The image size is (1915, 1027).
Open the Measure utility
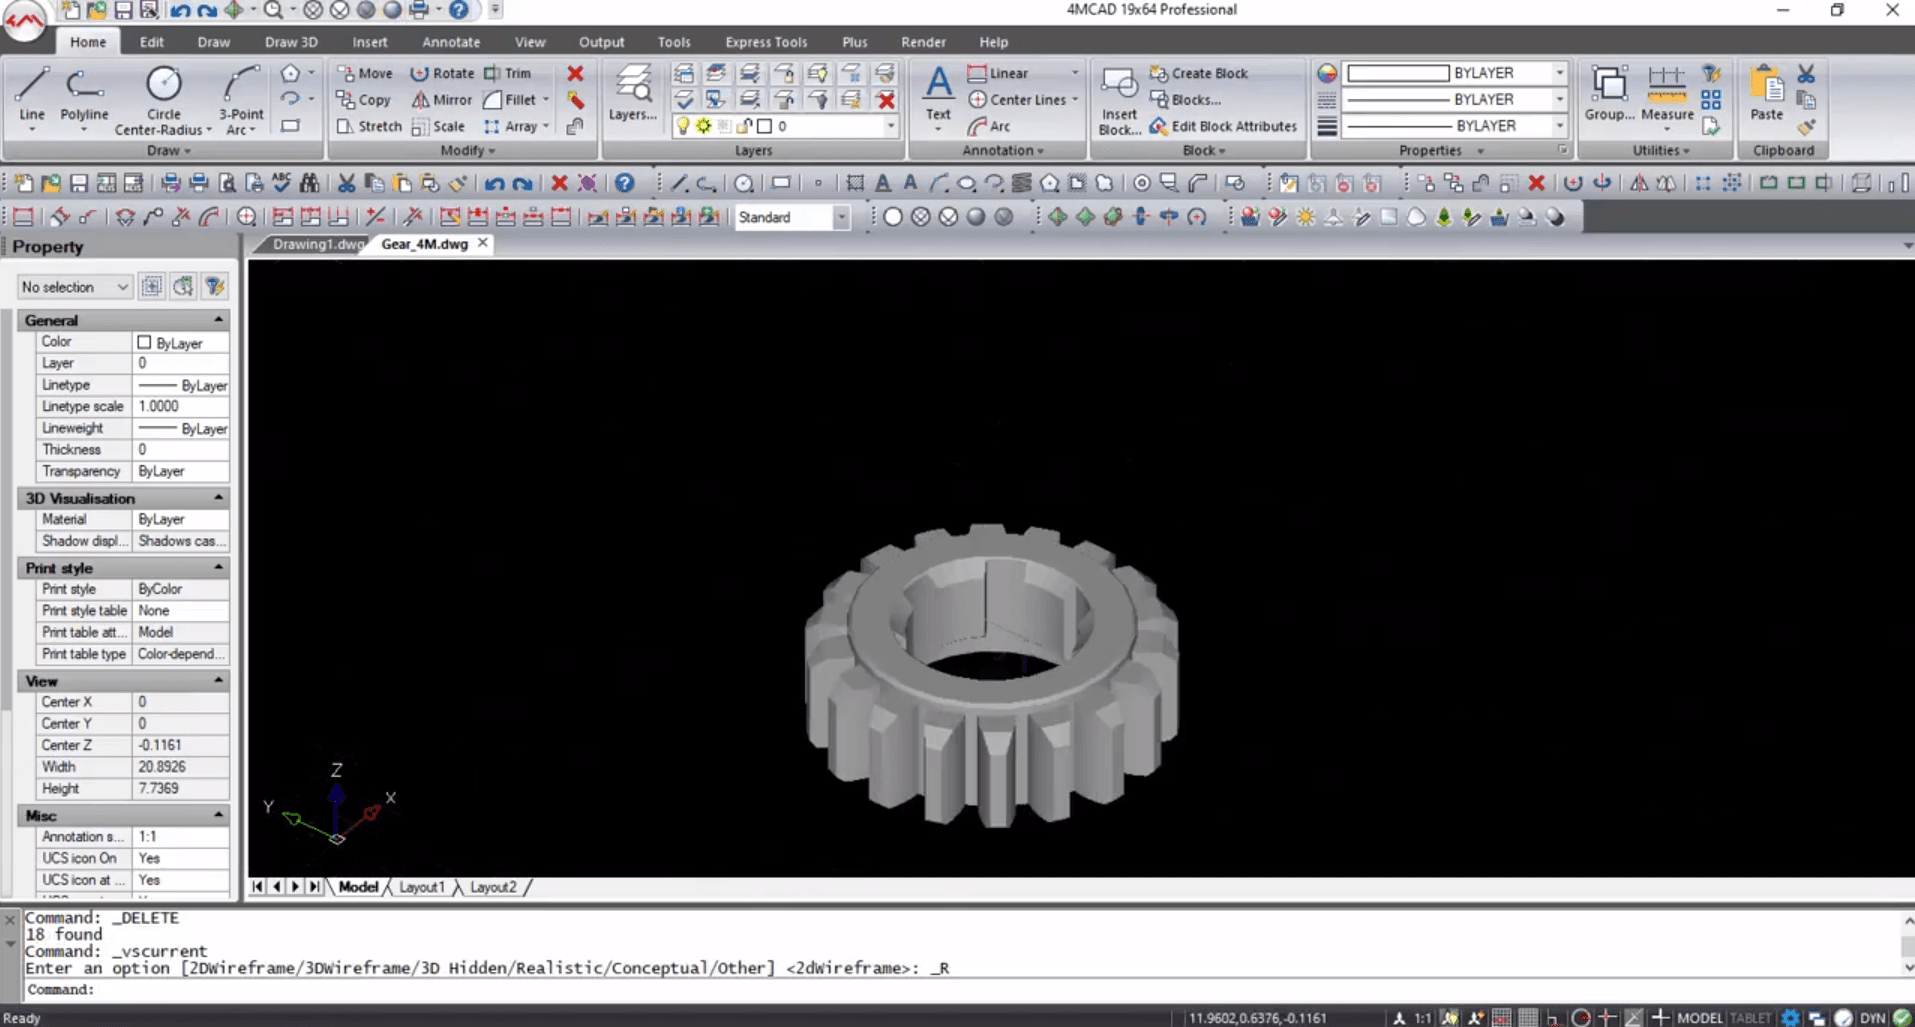1666,95
